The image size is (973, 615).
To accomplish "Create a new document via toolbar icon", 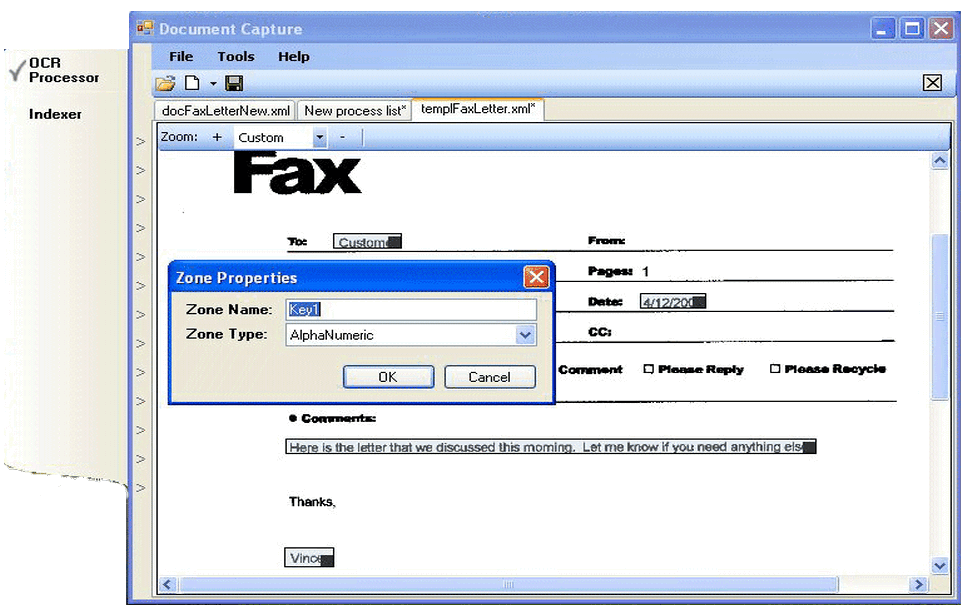I will [190, 84].
